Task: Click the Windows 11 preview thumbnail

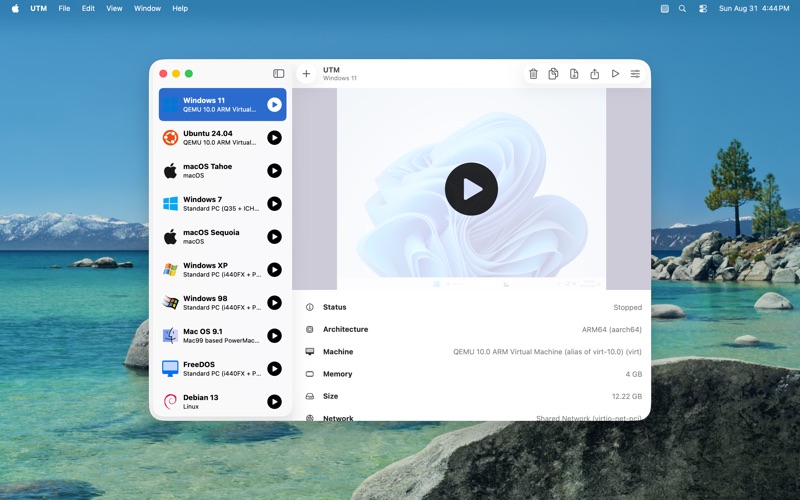Action: [471, 189]
